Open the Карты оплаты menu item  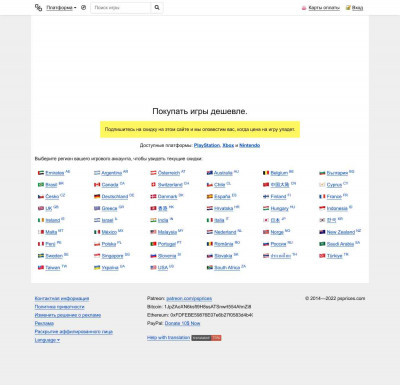[324, 8]
